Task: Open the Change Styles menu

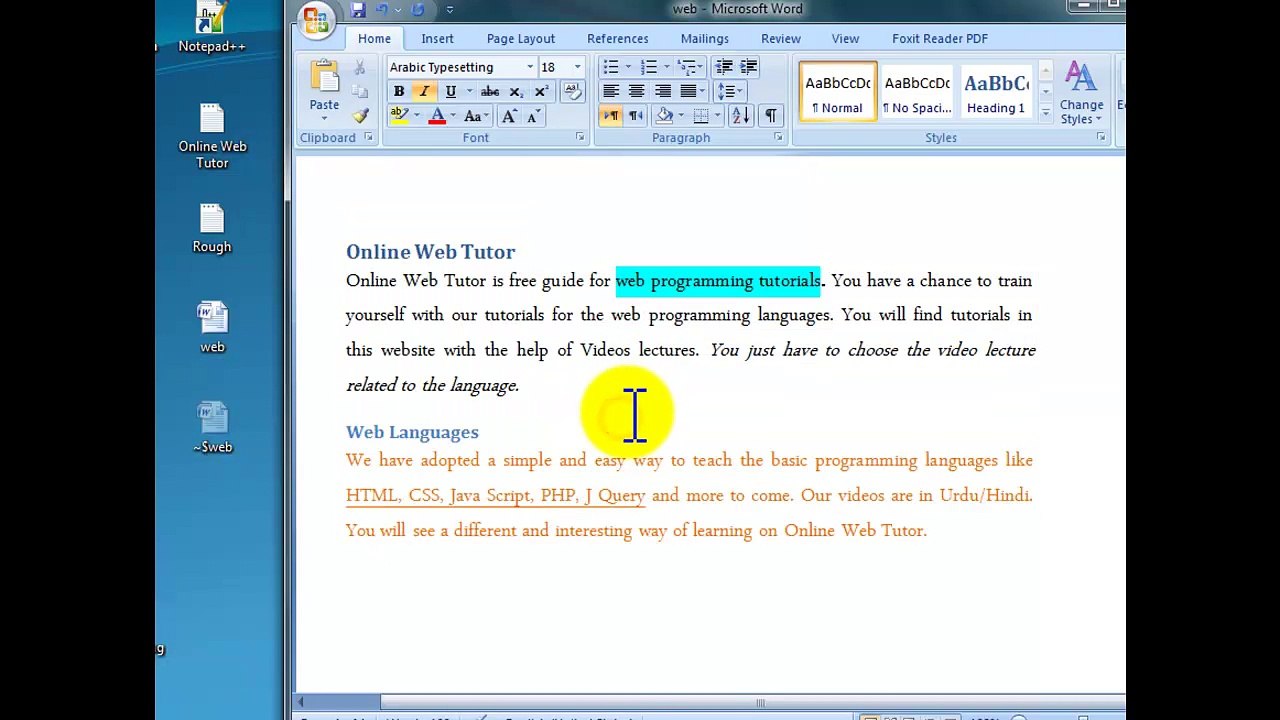Action: pyautogui.click(x=1081, y=92)
